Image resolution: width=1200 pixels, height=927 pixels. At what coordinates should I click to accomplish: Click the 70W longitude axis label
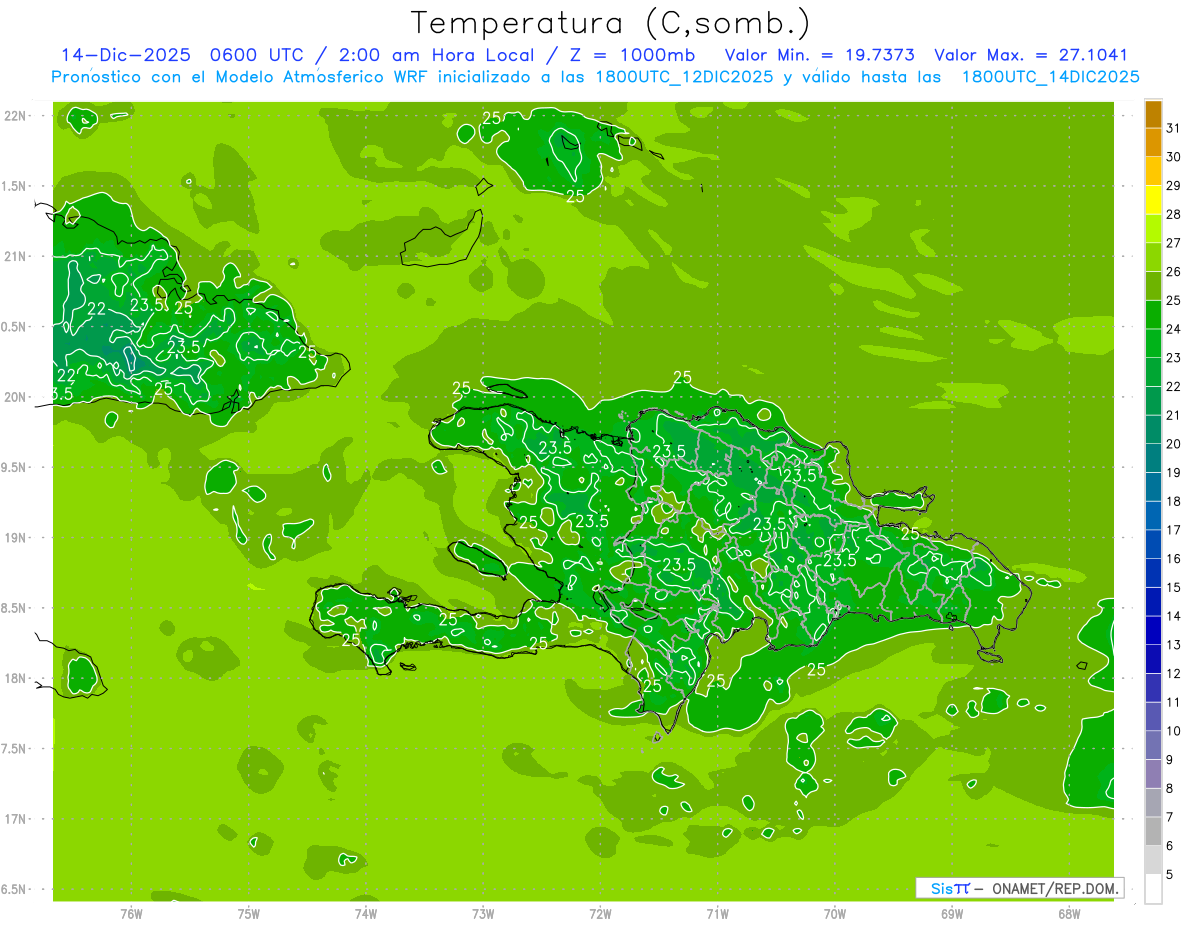[x=835, y=913]
